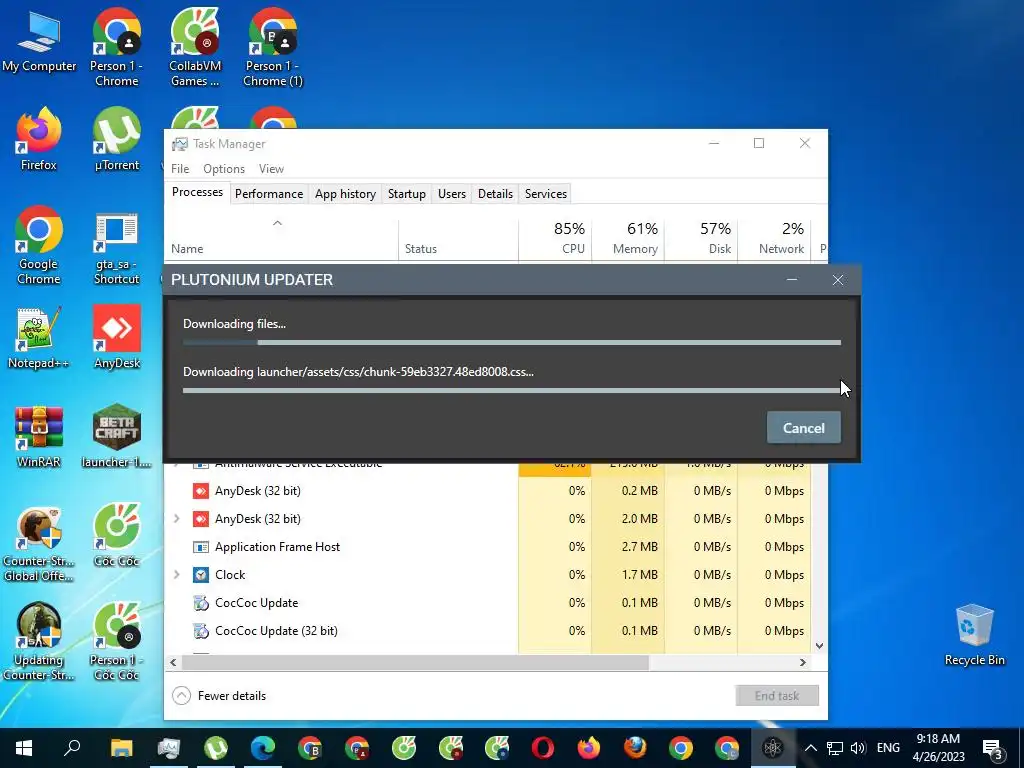
Task: Select the Clock process row
Action: [x=488, y=575]
